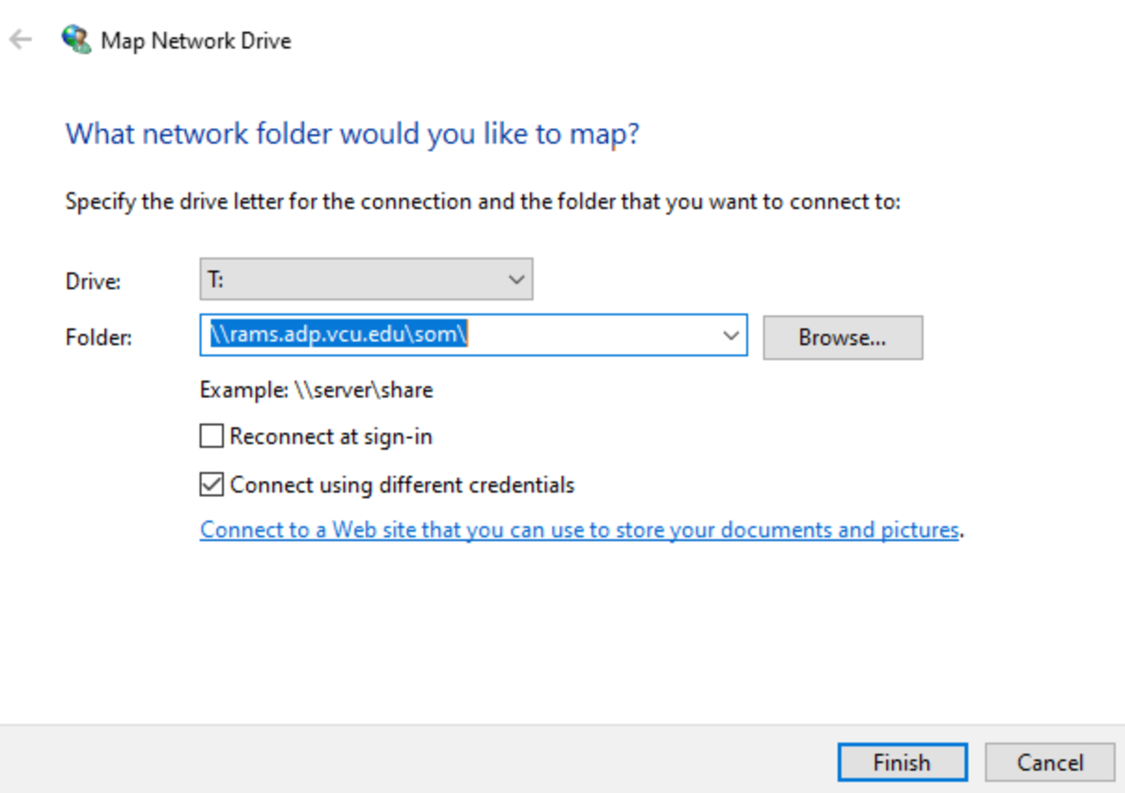Click inside the Folder path text field
This screenshot has height=793, width=1125.
(590, 337)
